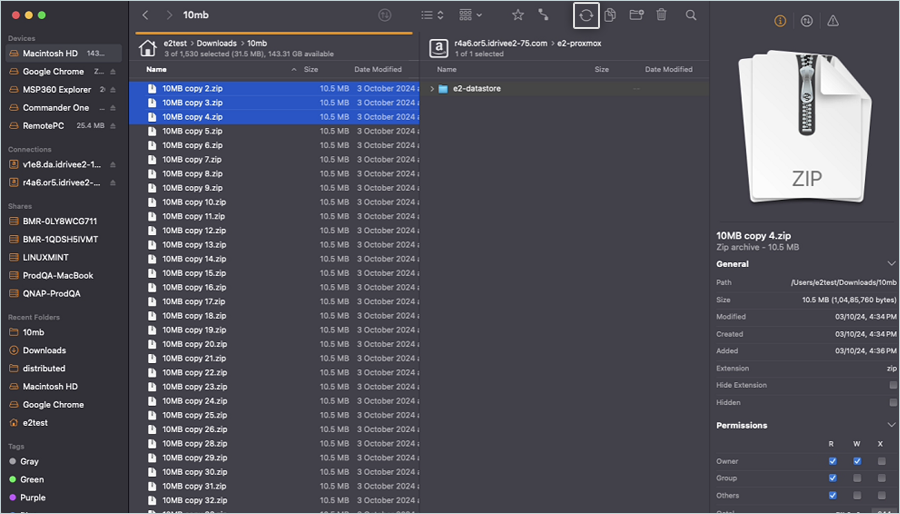The image size is (900, 514).
Task: Click the copy files toolbar icon
Action: (x=609, y=15)
